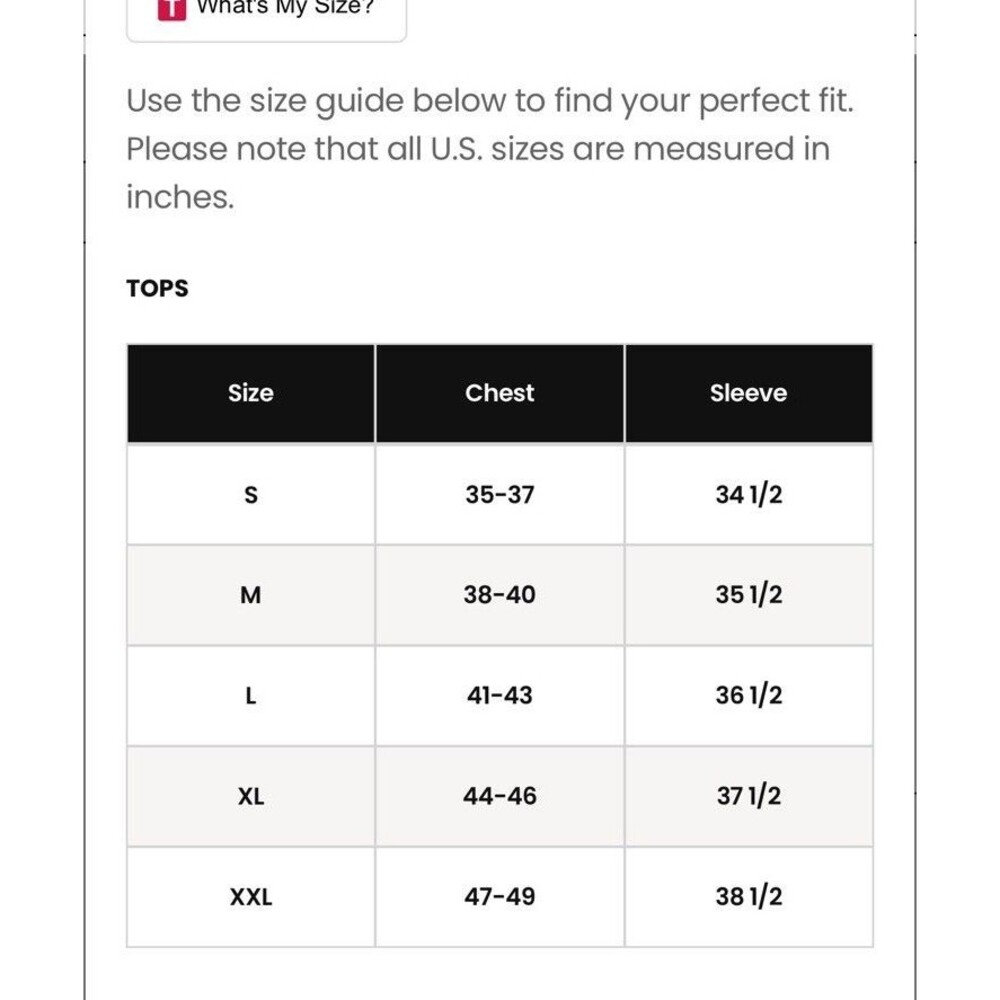Viewport: 1000px width, 1000px height.
Task: Select chest measurement 47-49
Action: point(499,897)
